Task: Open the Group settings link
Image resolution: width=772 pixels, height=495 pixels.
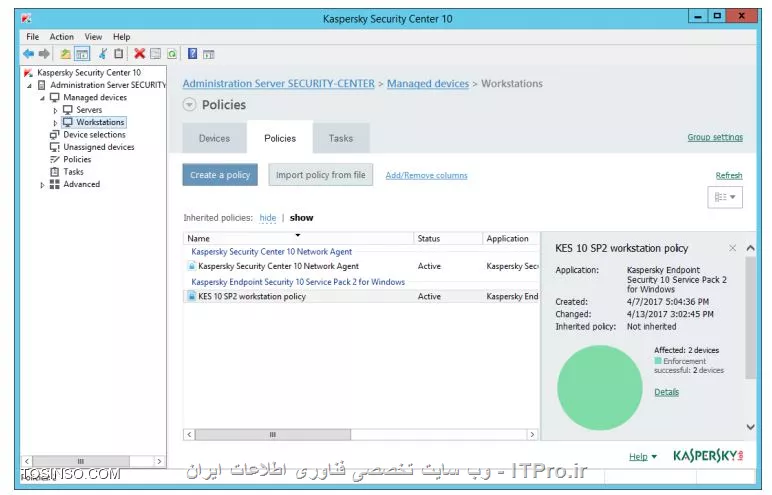Action: tap(715, 137)
